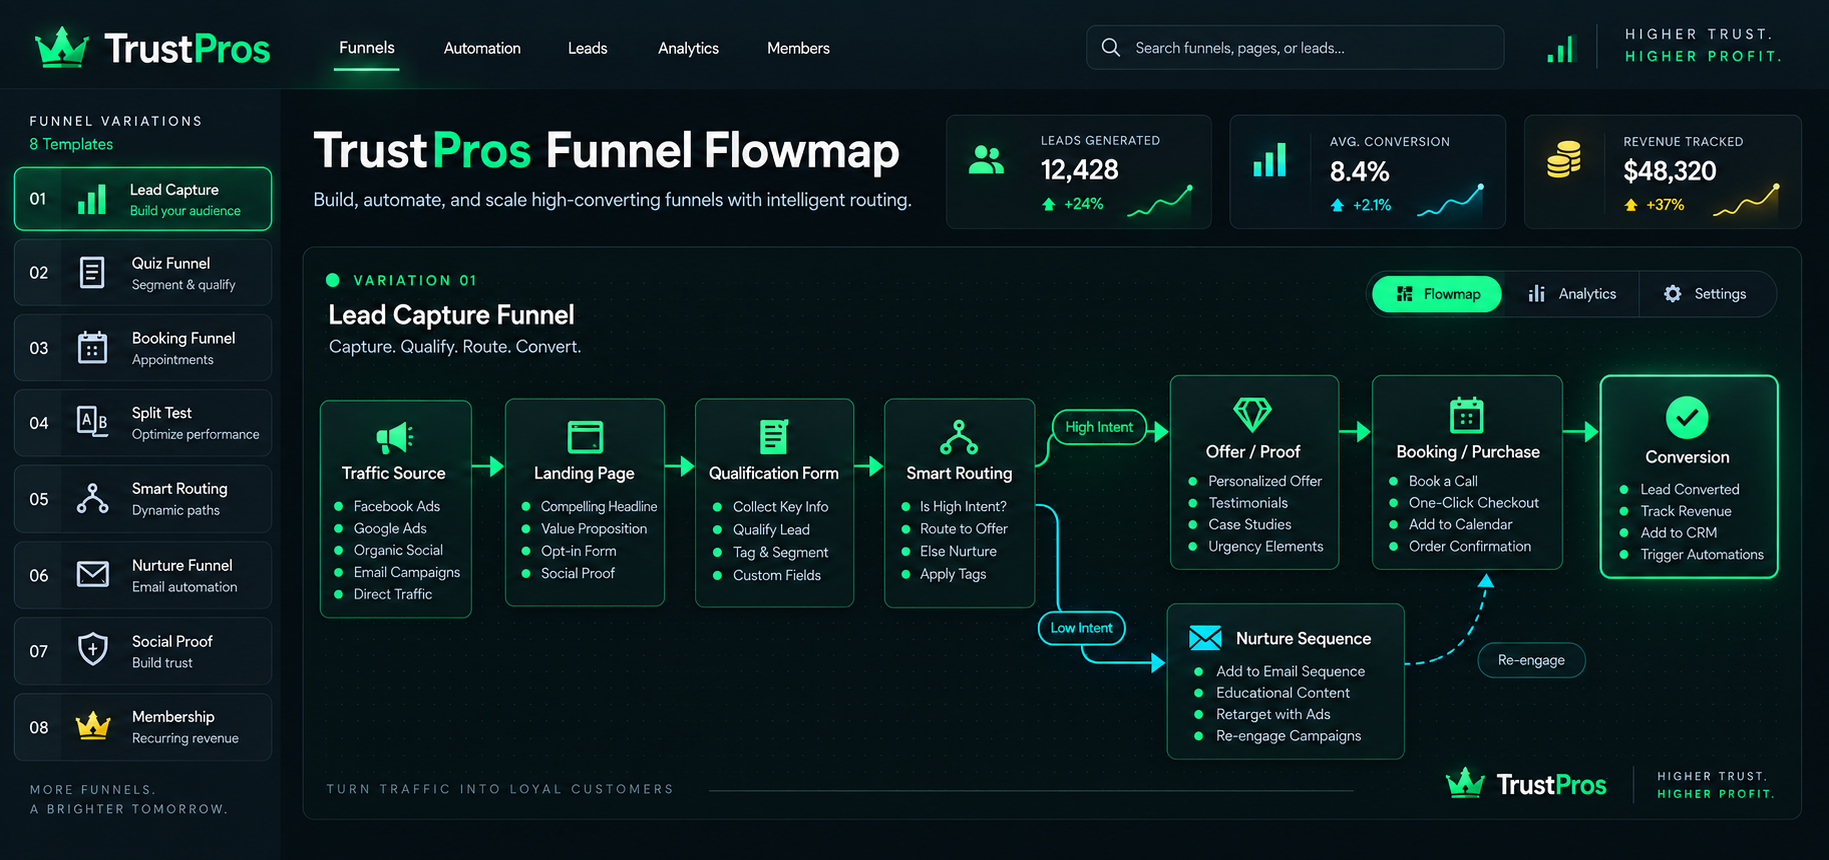Click the bar chart icon beside Avg. Conversion
The image size is (1829, 860).
coord(1270,160)
